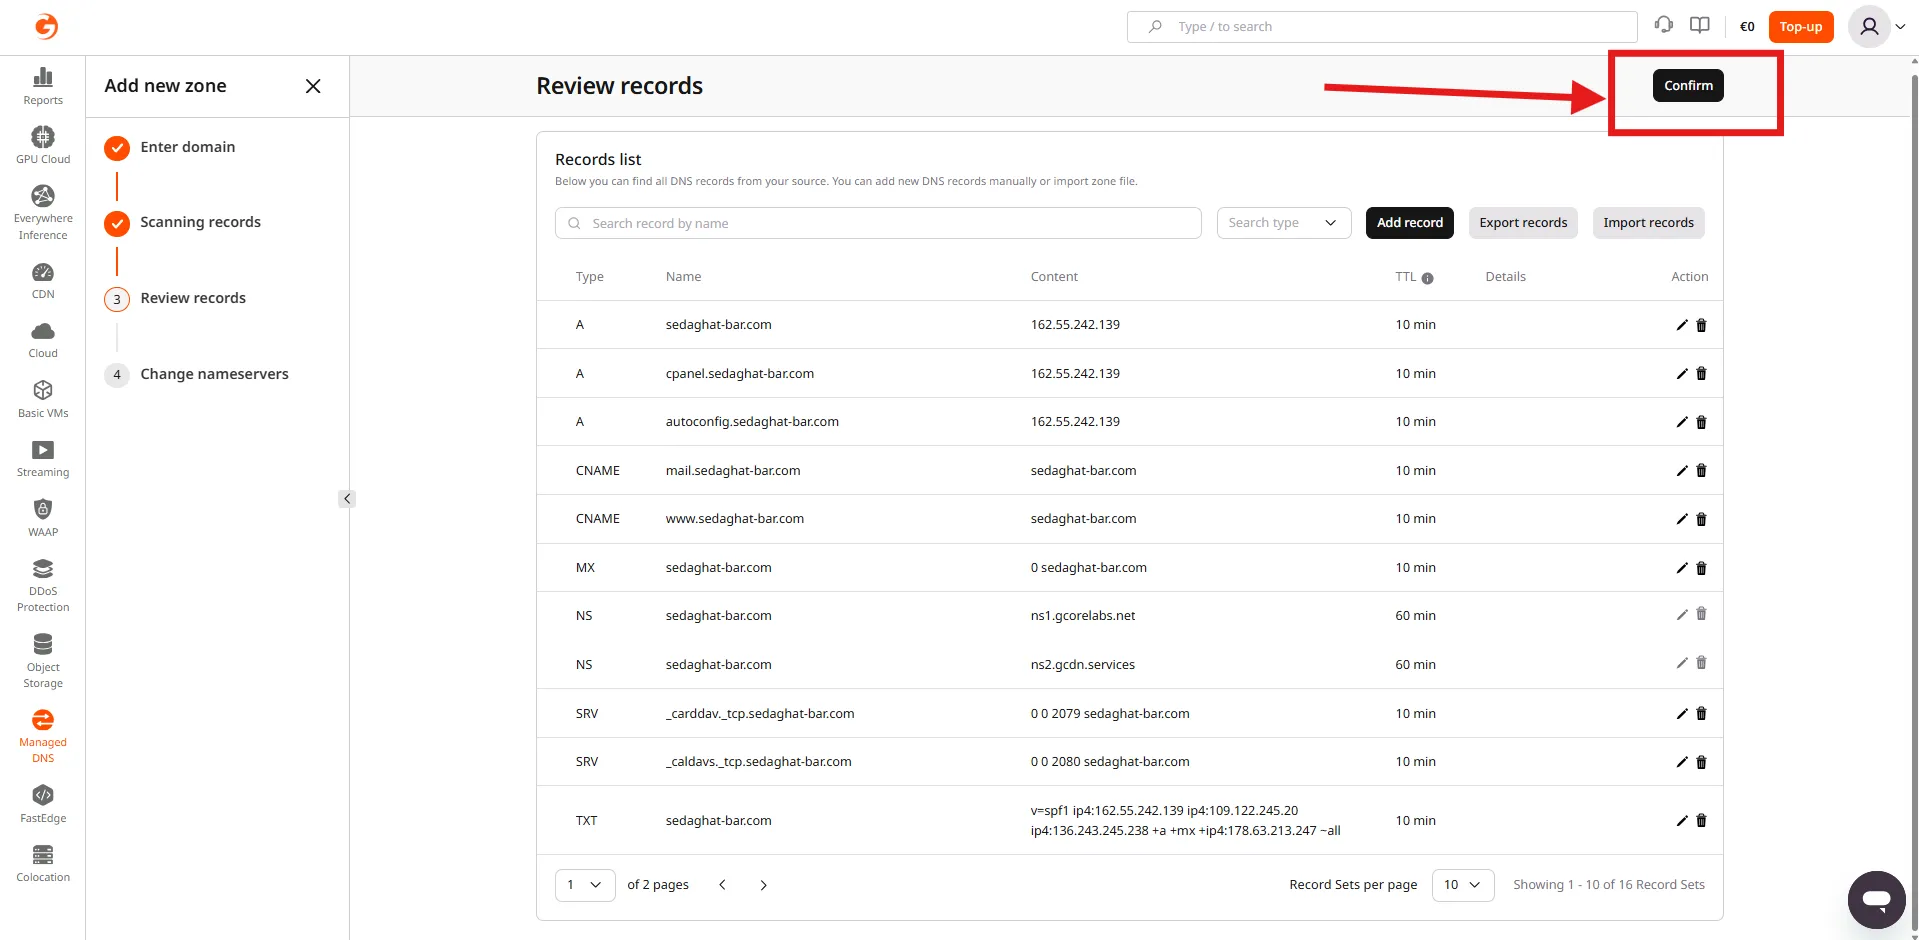
Task: Collapse the side panel with the arrow handle
Action: click(347, 498)
